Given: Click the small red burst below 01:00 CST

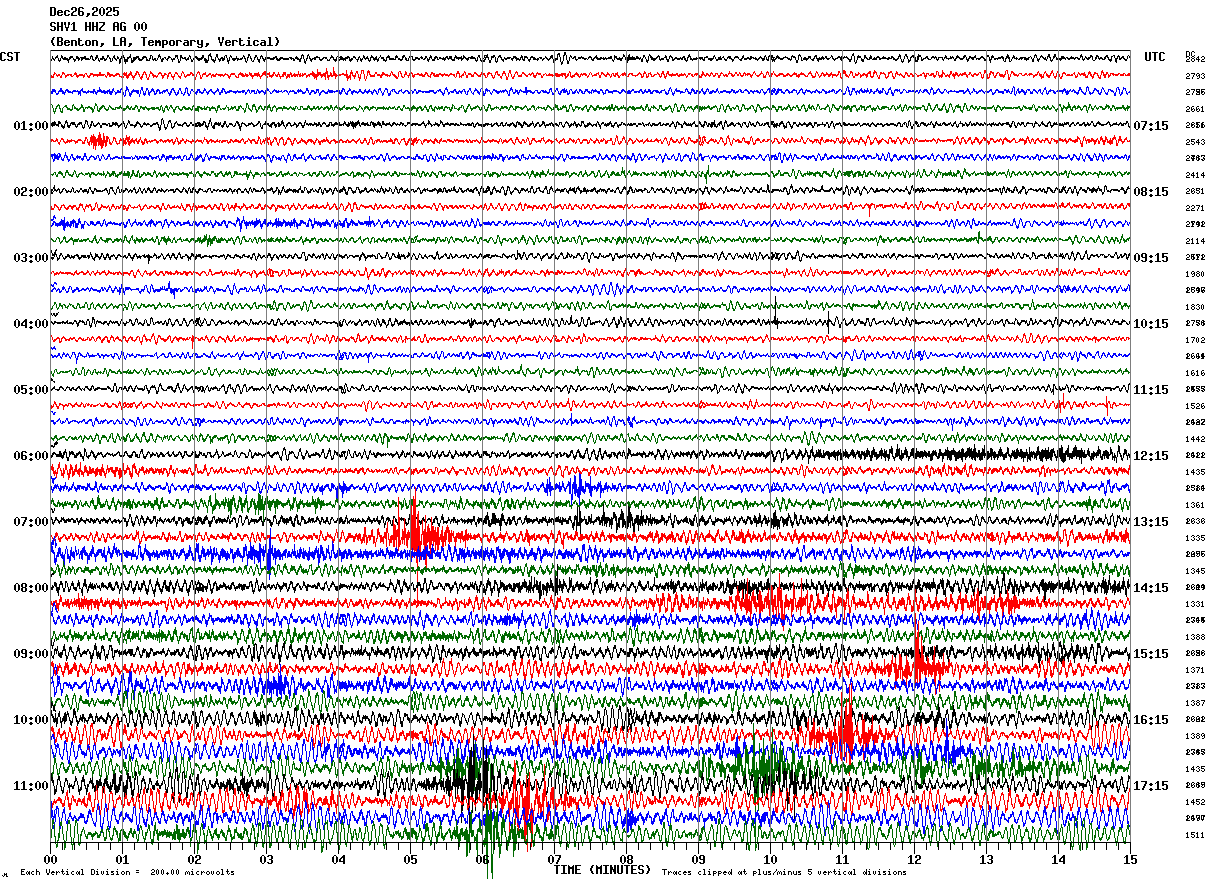Looking at the screenshot, I should pos(98,141).
